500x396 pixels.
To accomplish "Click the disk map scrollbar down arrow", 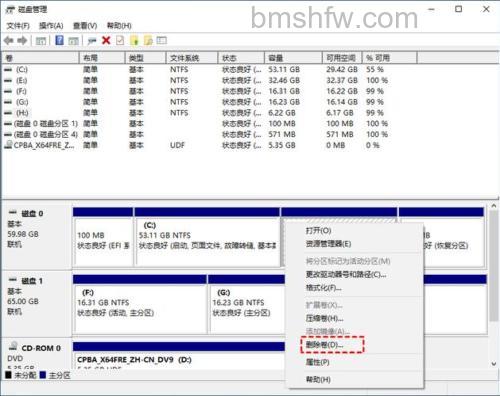I will coord(494,364).
